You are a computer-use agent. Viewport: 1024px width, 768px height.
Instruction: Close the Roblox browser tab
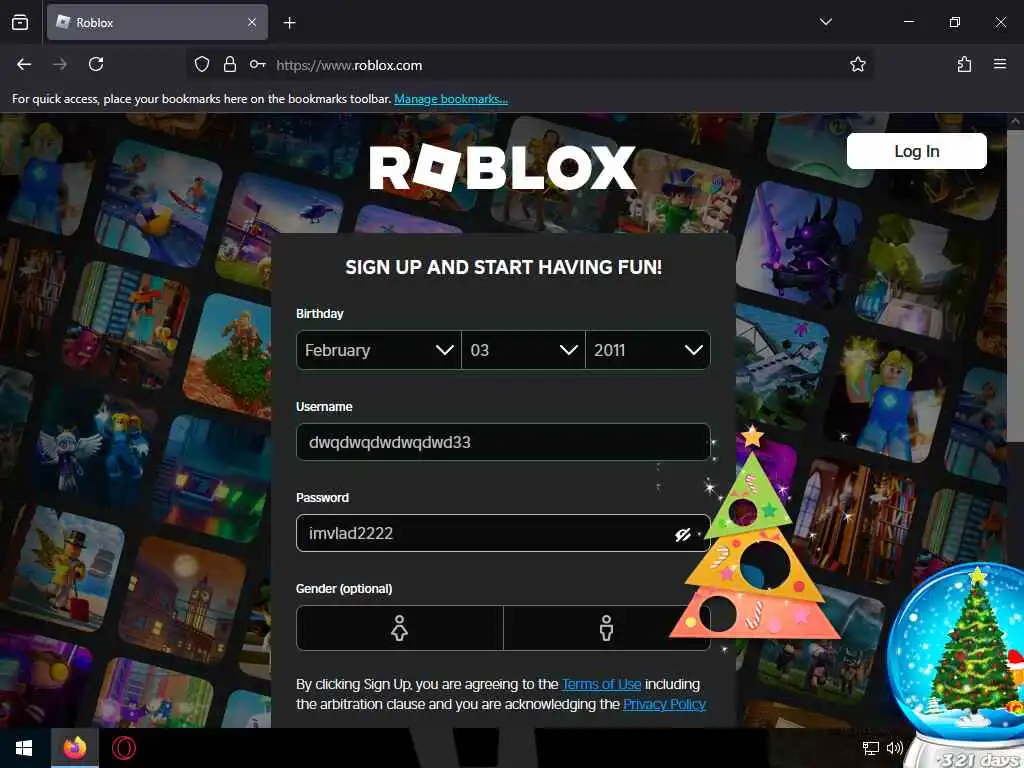pyautogui.click(x=252, y=22)
